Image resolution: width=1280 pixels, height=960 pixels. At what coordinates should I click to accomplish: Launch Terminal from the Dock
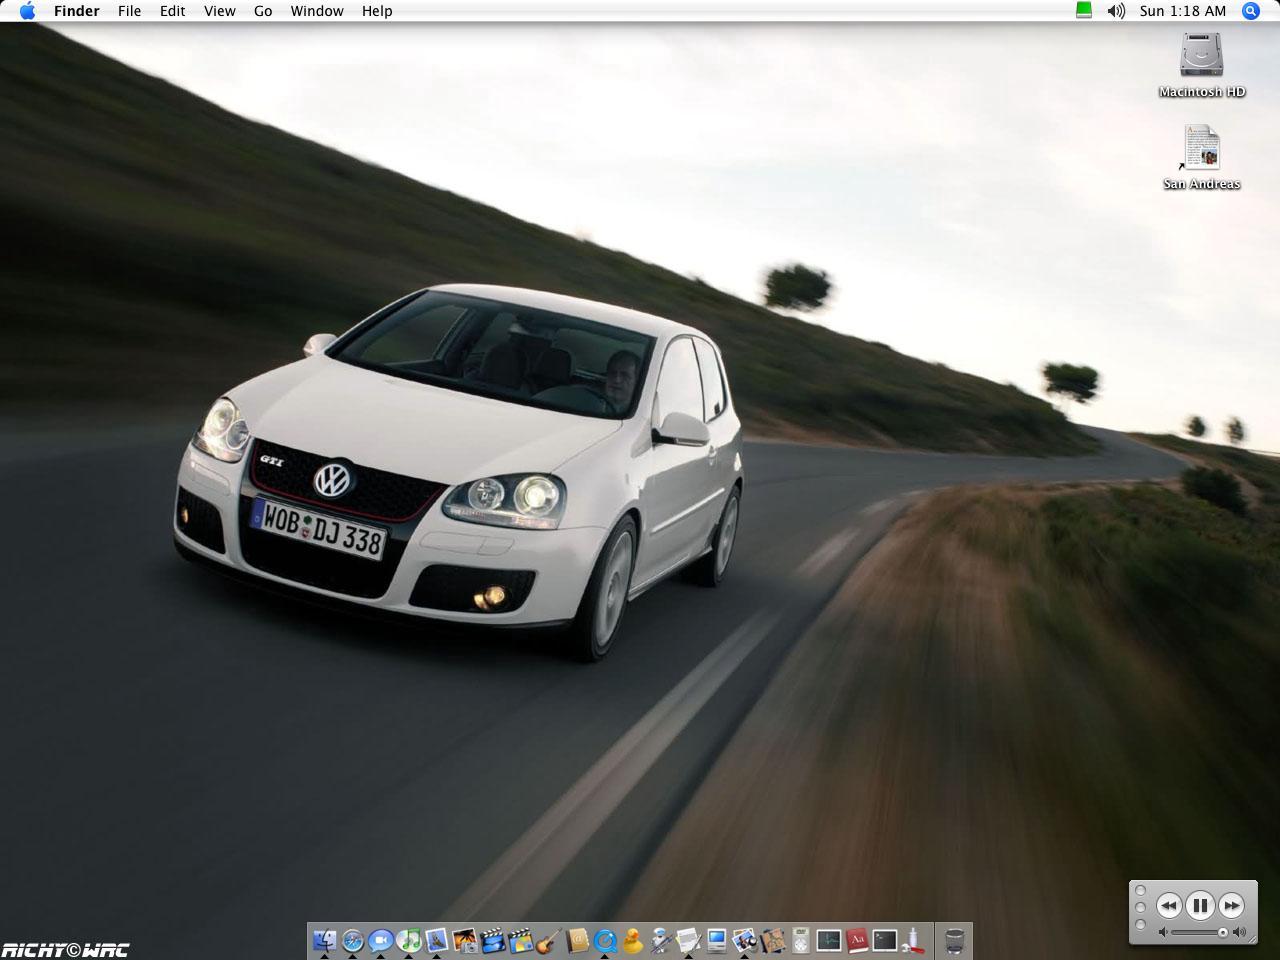coord(884,940)
